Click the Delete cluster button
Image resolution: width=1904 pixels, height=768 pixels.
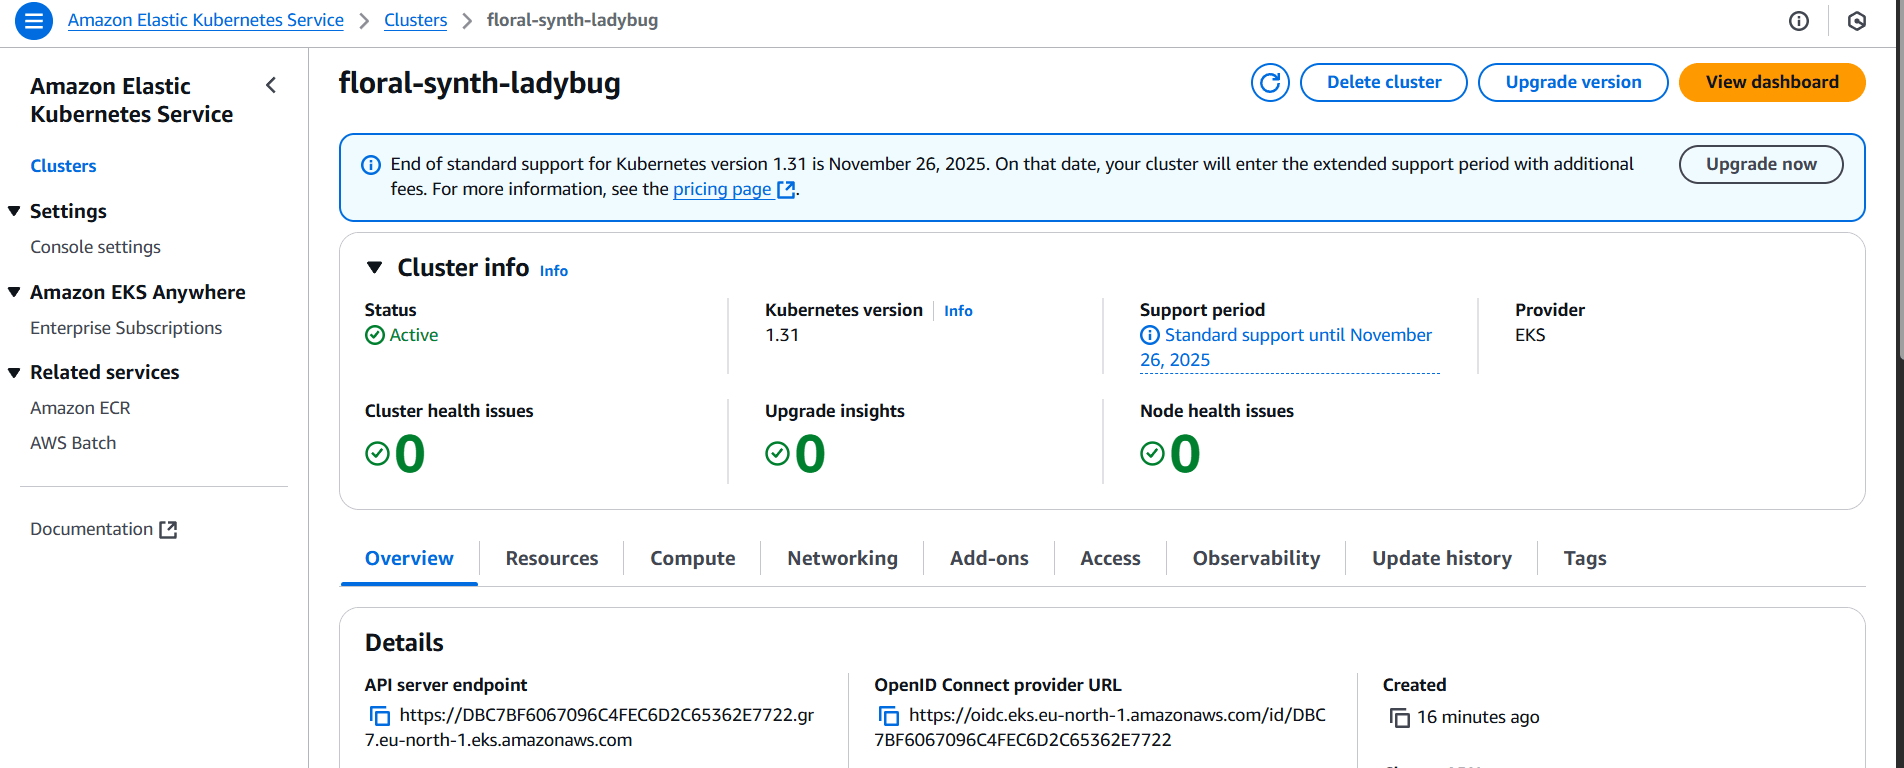(x=1384, y=82)
